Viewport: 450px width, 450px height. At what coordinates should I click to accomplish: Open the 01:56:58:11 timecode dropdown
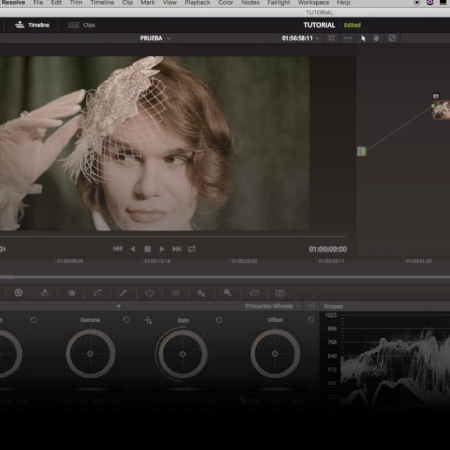[300, 38]
